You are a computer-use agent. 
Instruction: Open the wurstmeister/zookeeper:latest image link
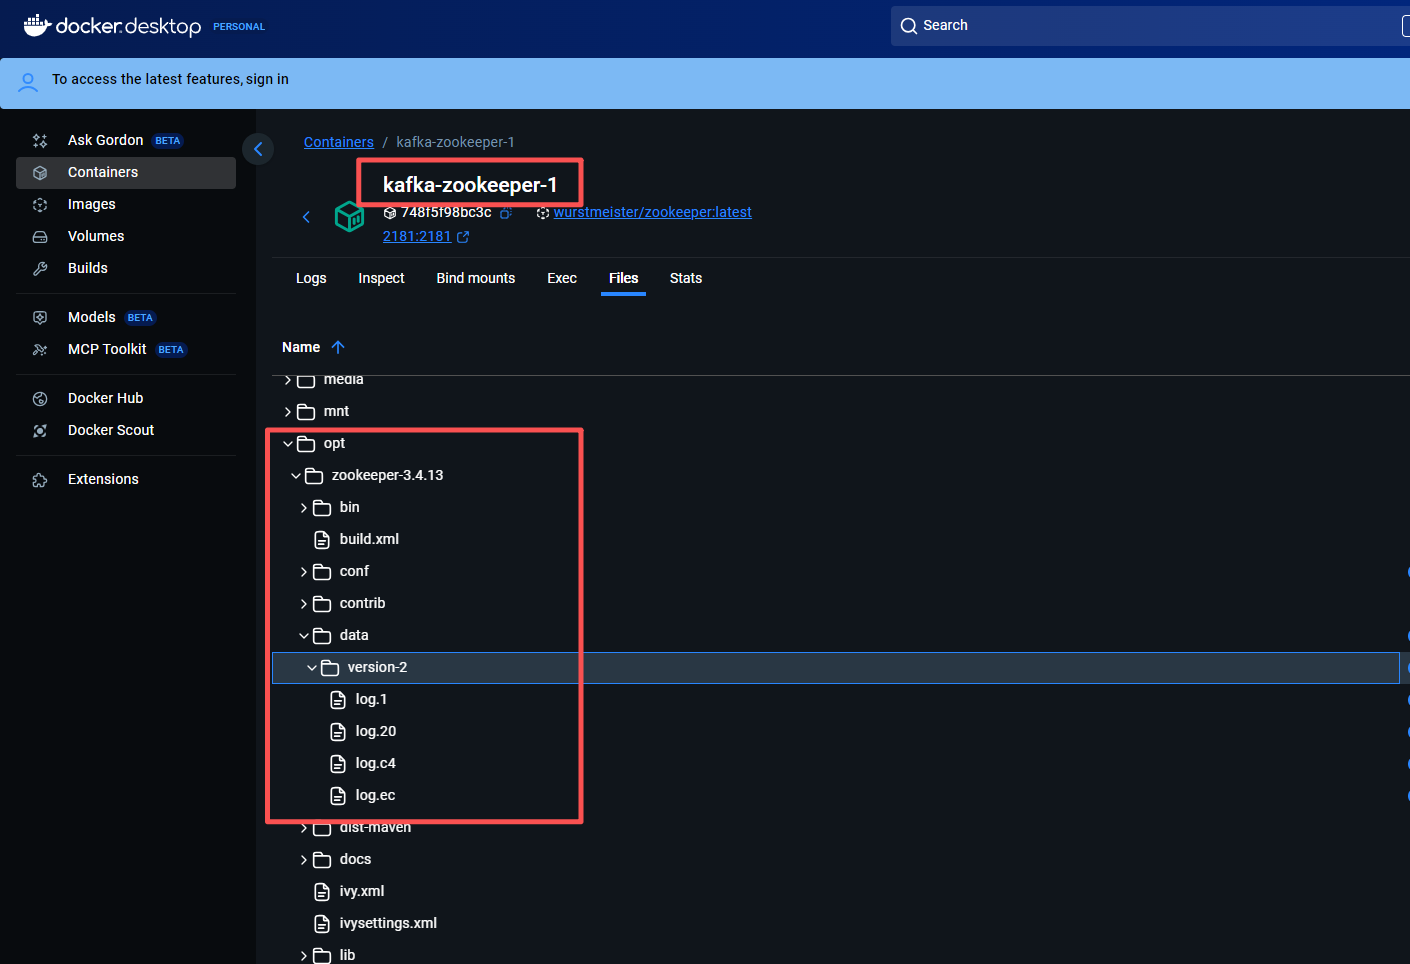tap(652, 212)
